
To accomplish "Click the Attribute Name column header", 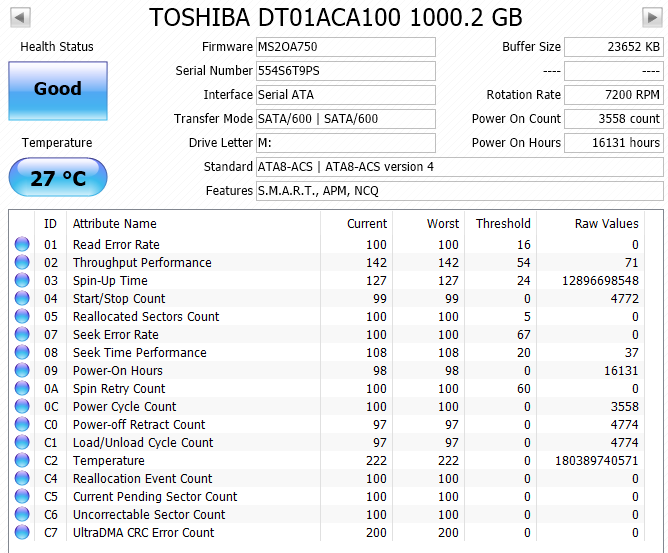I will pyautogui.click(x=193, y=224).
